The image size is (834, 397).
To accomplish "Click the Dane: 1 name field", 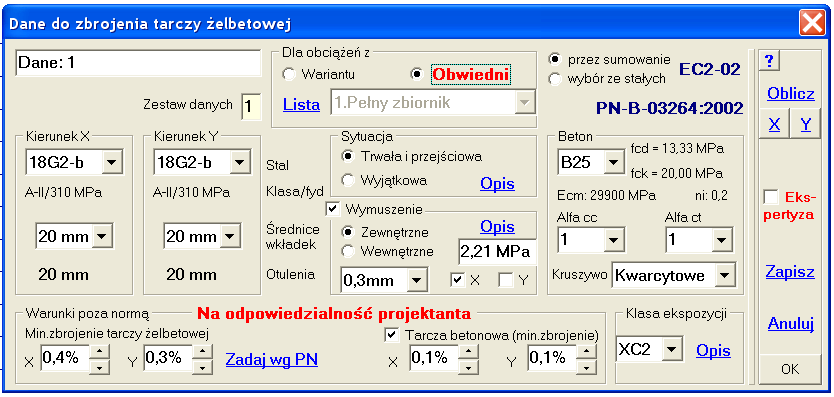I will (x=138, y=63).
